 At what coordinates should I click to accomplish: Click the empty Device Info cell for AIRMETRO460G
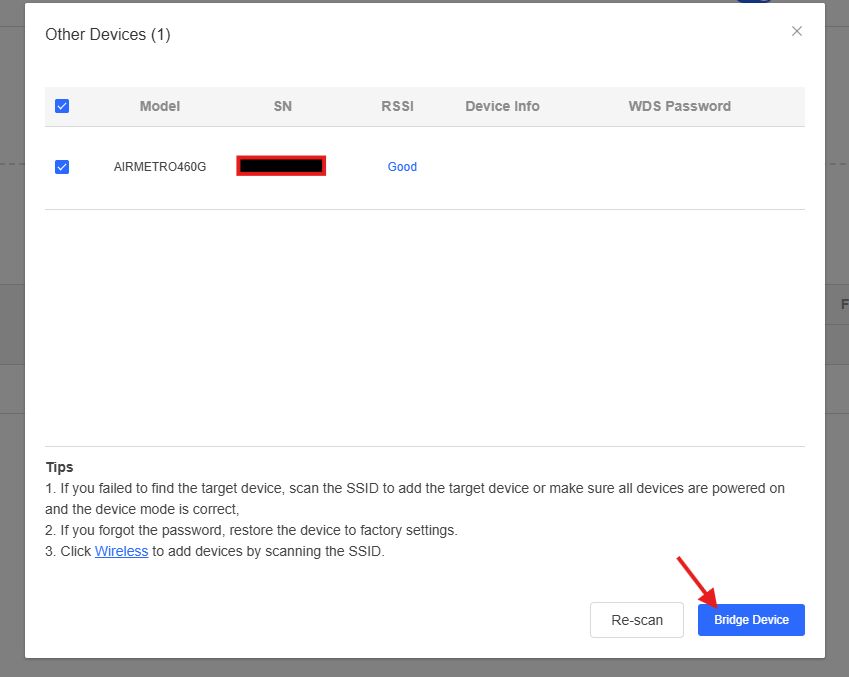pos(502,167)
